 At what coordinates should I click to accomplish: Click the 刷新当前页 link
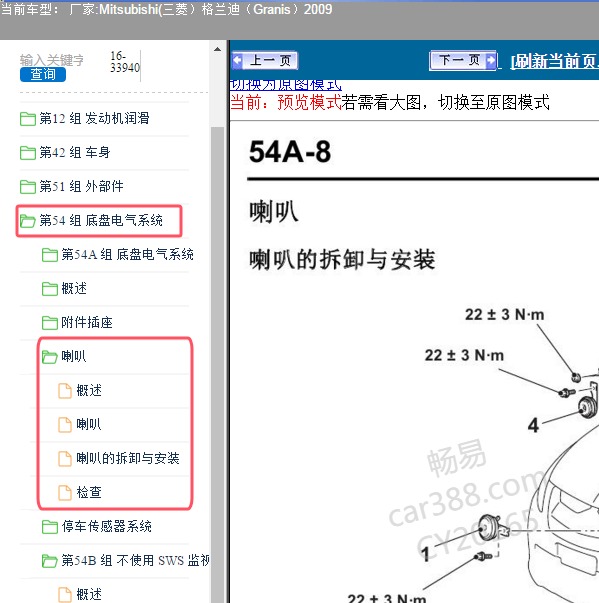554,62
